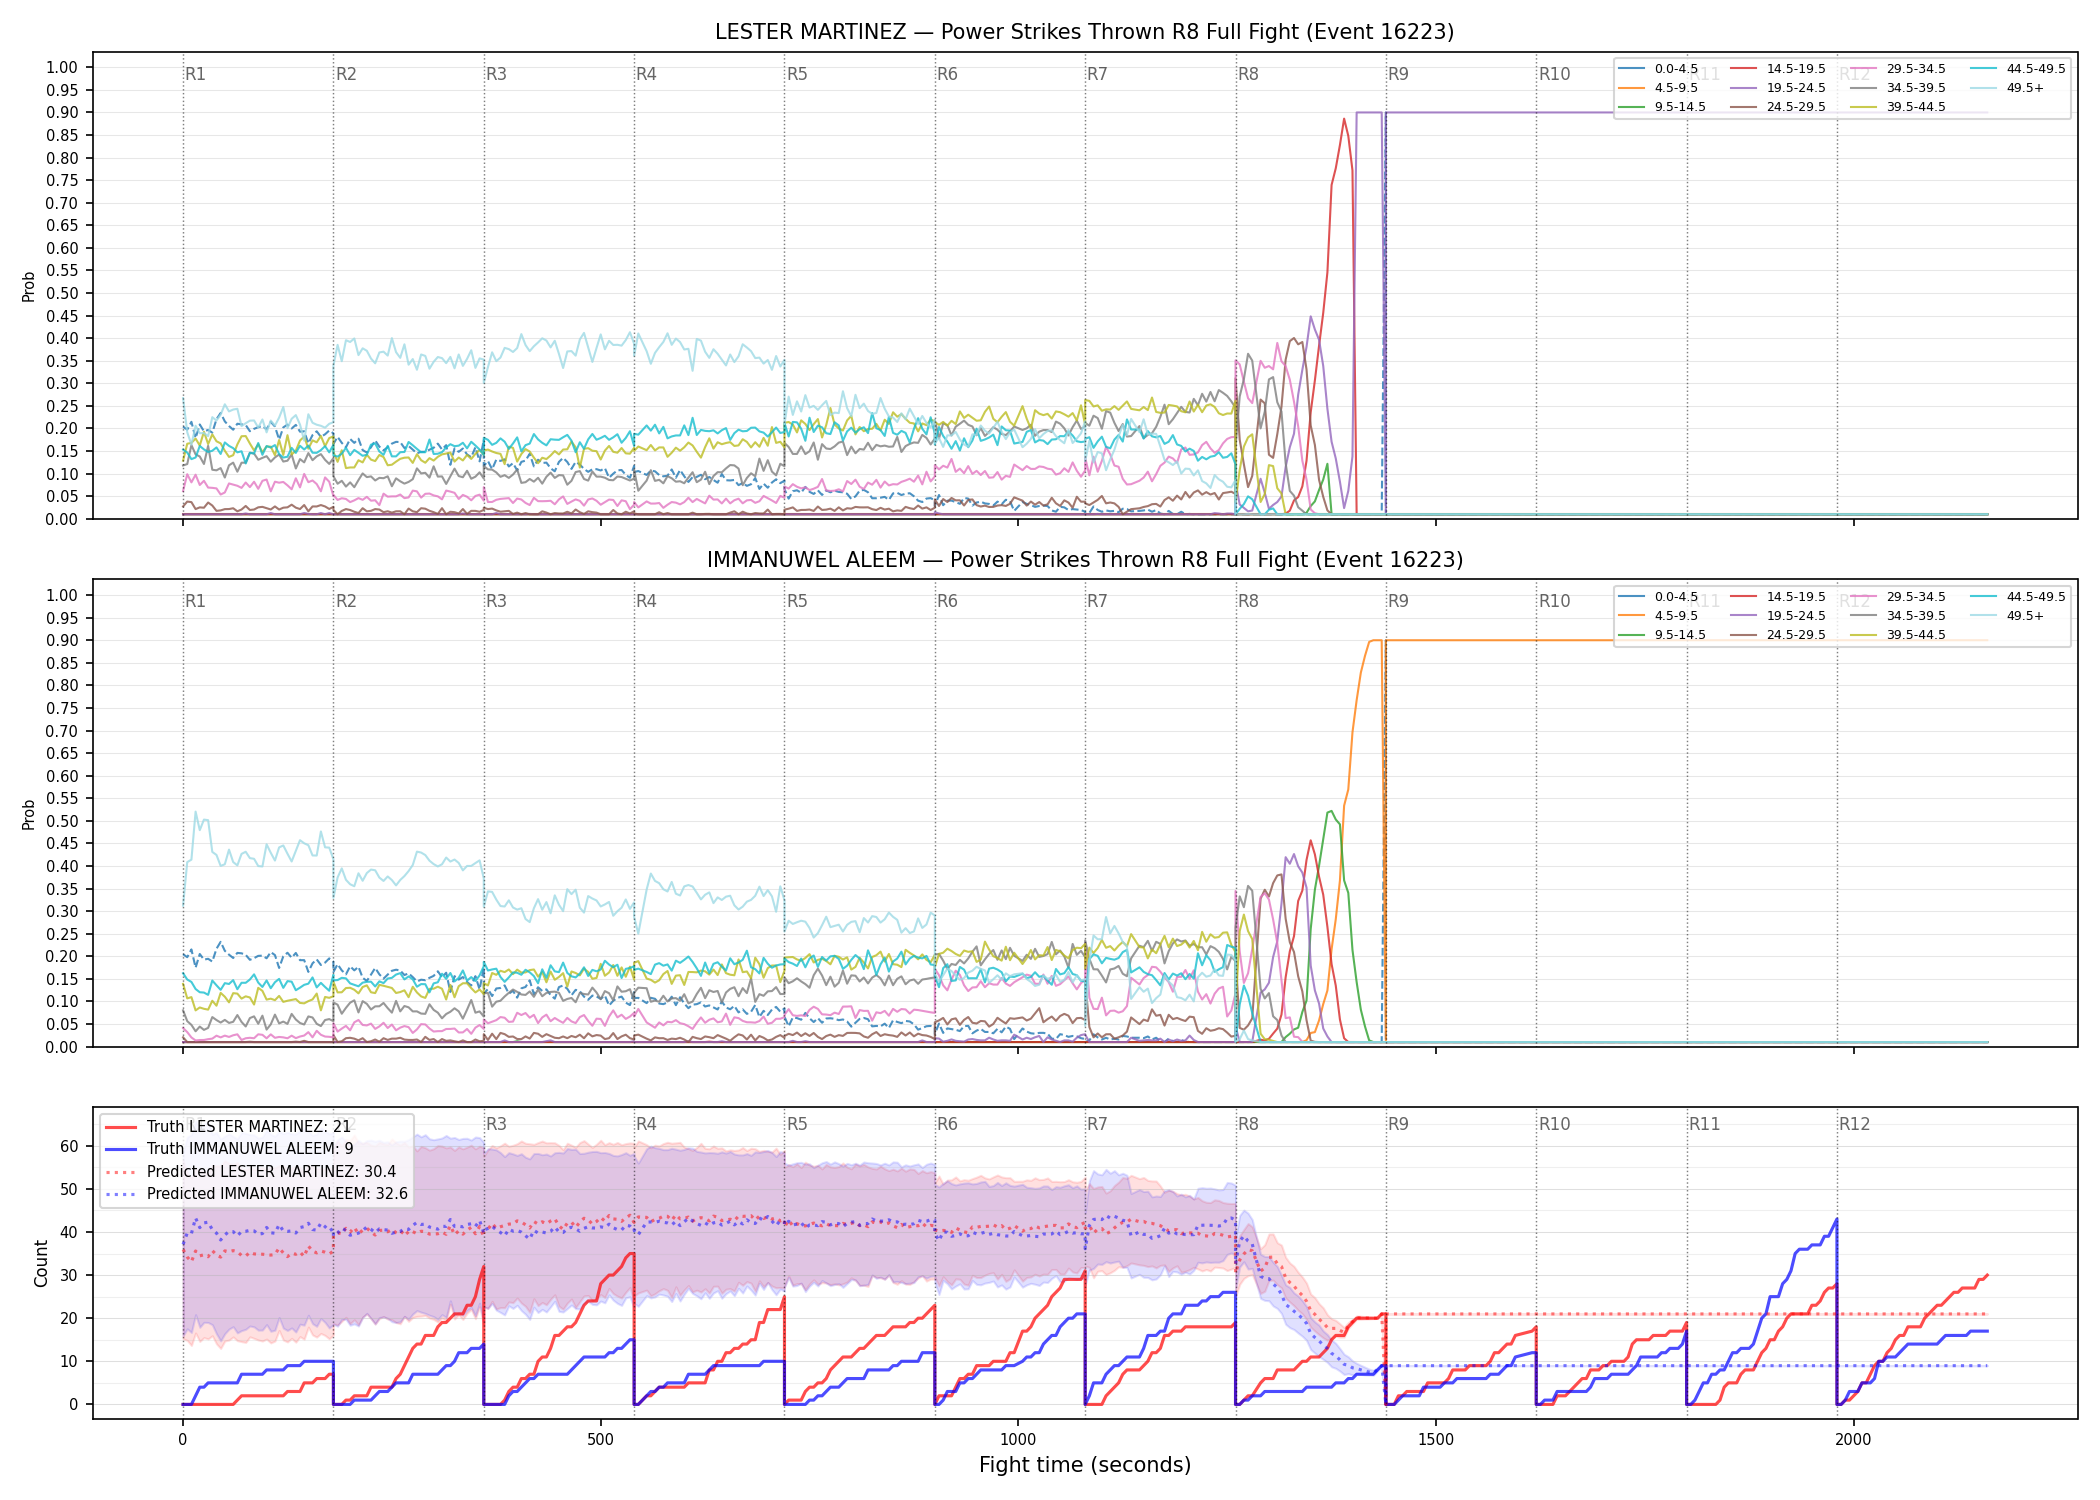Click the R12 round marker in the Count chart
Viewport: 2100px width, 1500px height.
tap(1854, 1124)
